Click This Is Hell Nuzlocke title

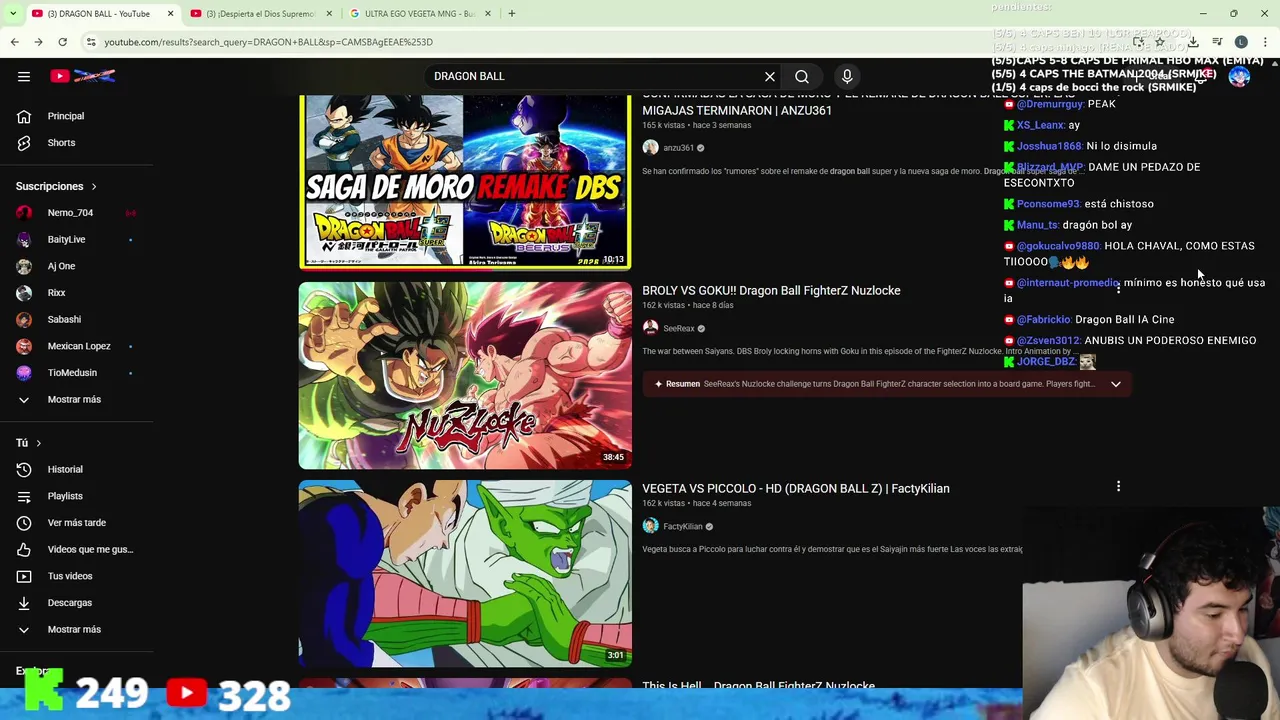click(758, 686)
